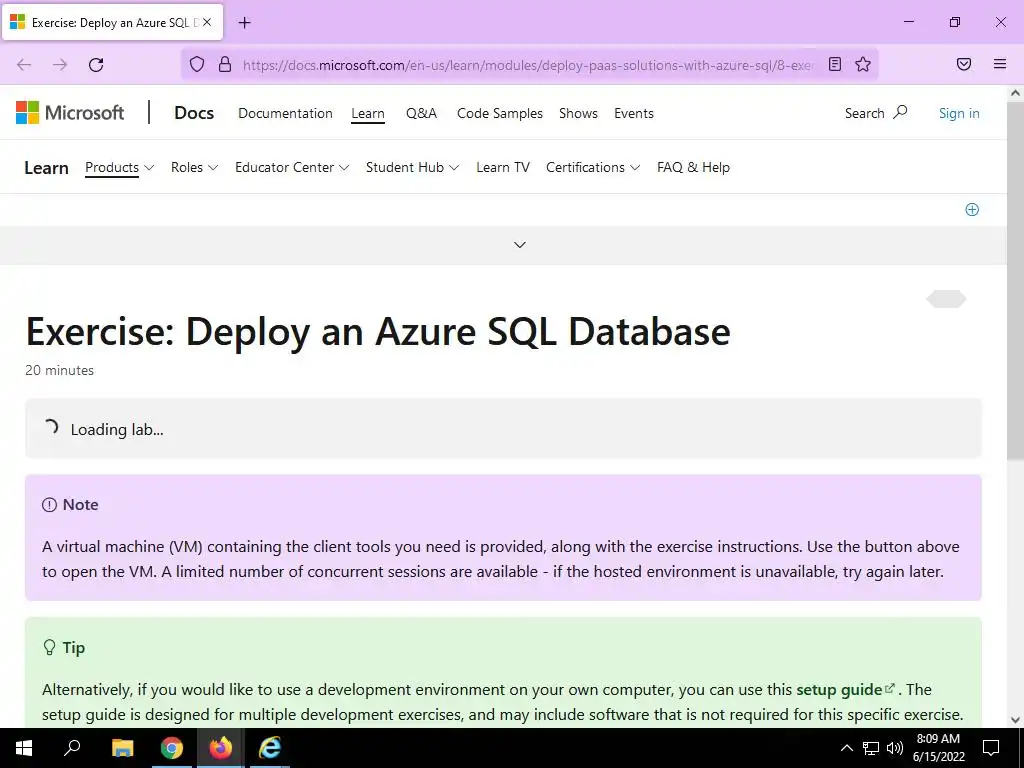
Task: Open a new tab with plus button
Action: (x=244, y=23)
